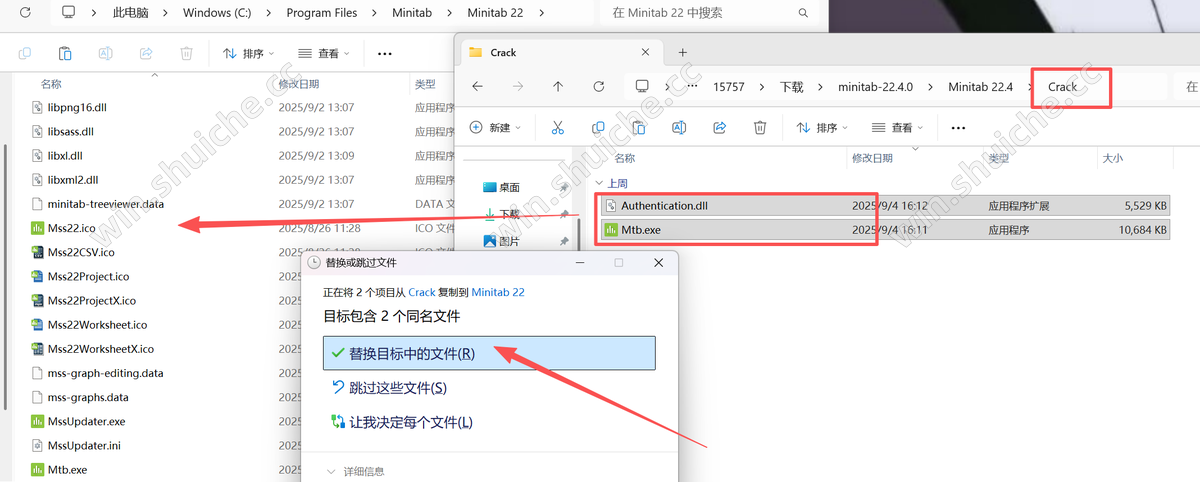Open the 排序 sort dropdown in the Minitab 22 window
This screenshot has width=1200, height=482.
(247, 53)
